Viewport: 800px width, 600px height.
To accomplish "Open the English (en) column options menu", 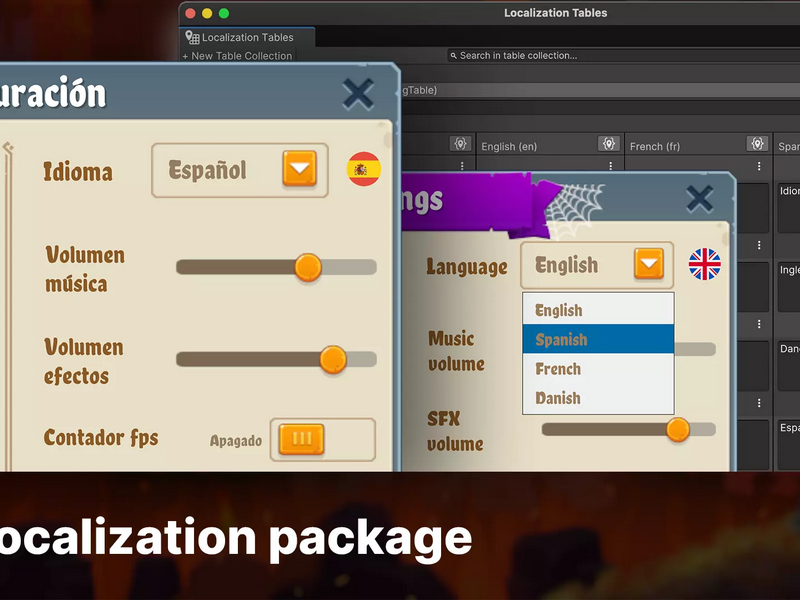I will tap(610, 166).
